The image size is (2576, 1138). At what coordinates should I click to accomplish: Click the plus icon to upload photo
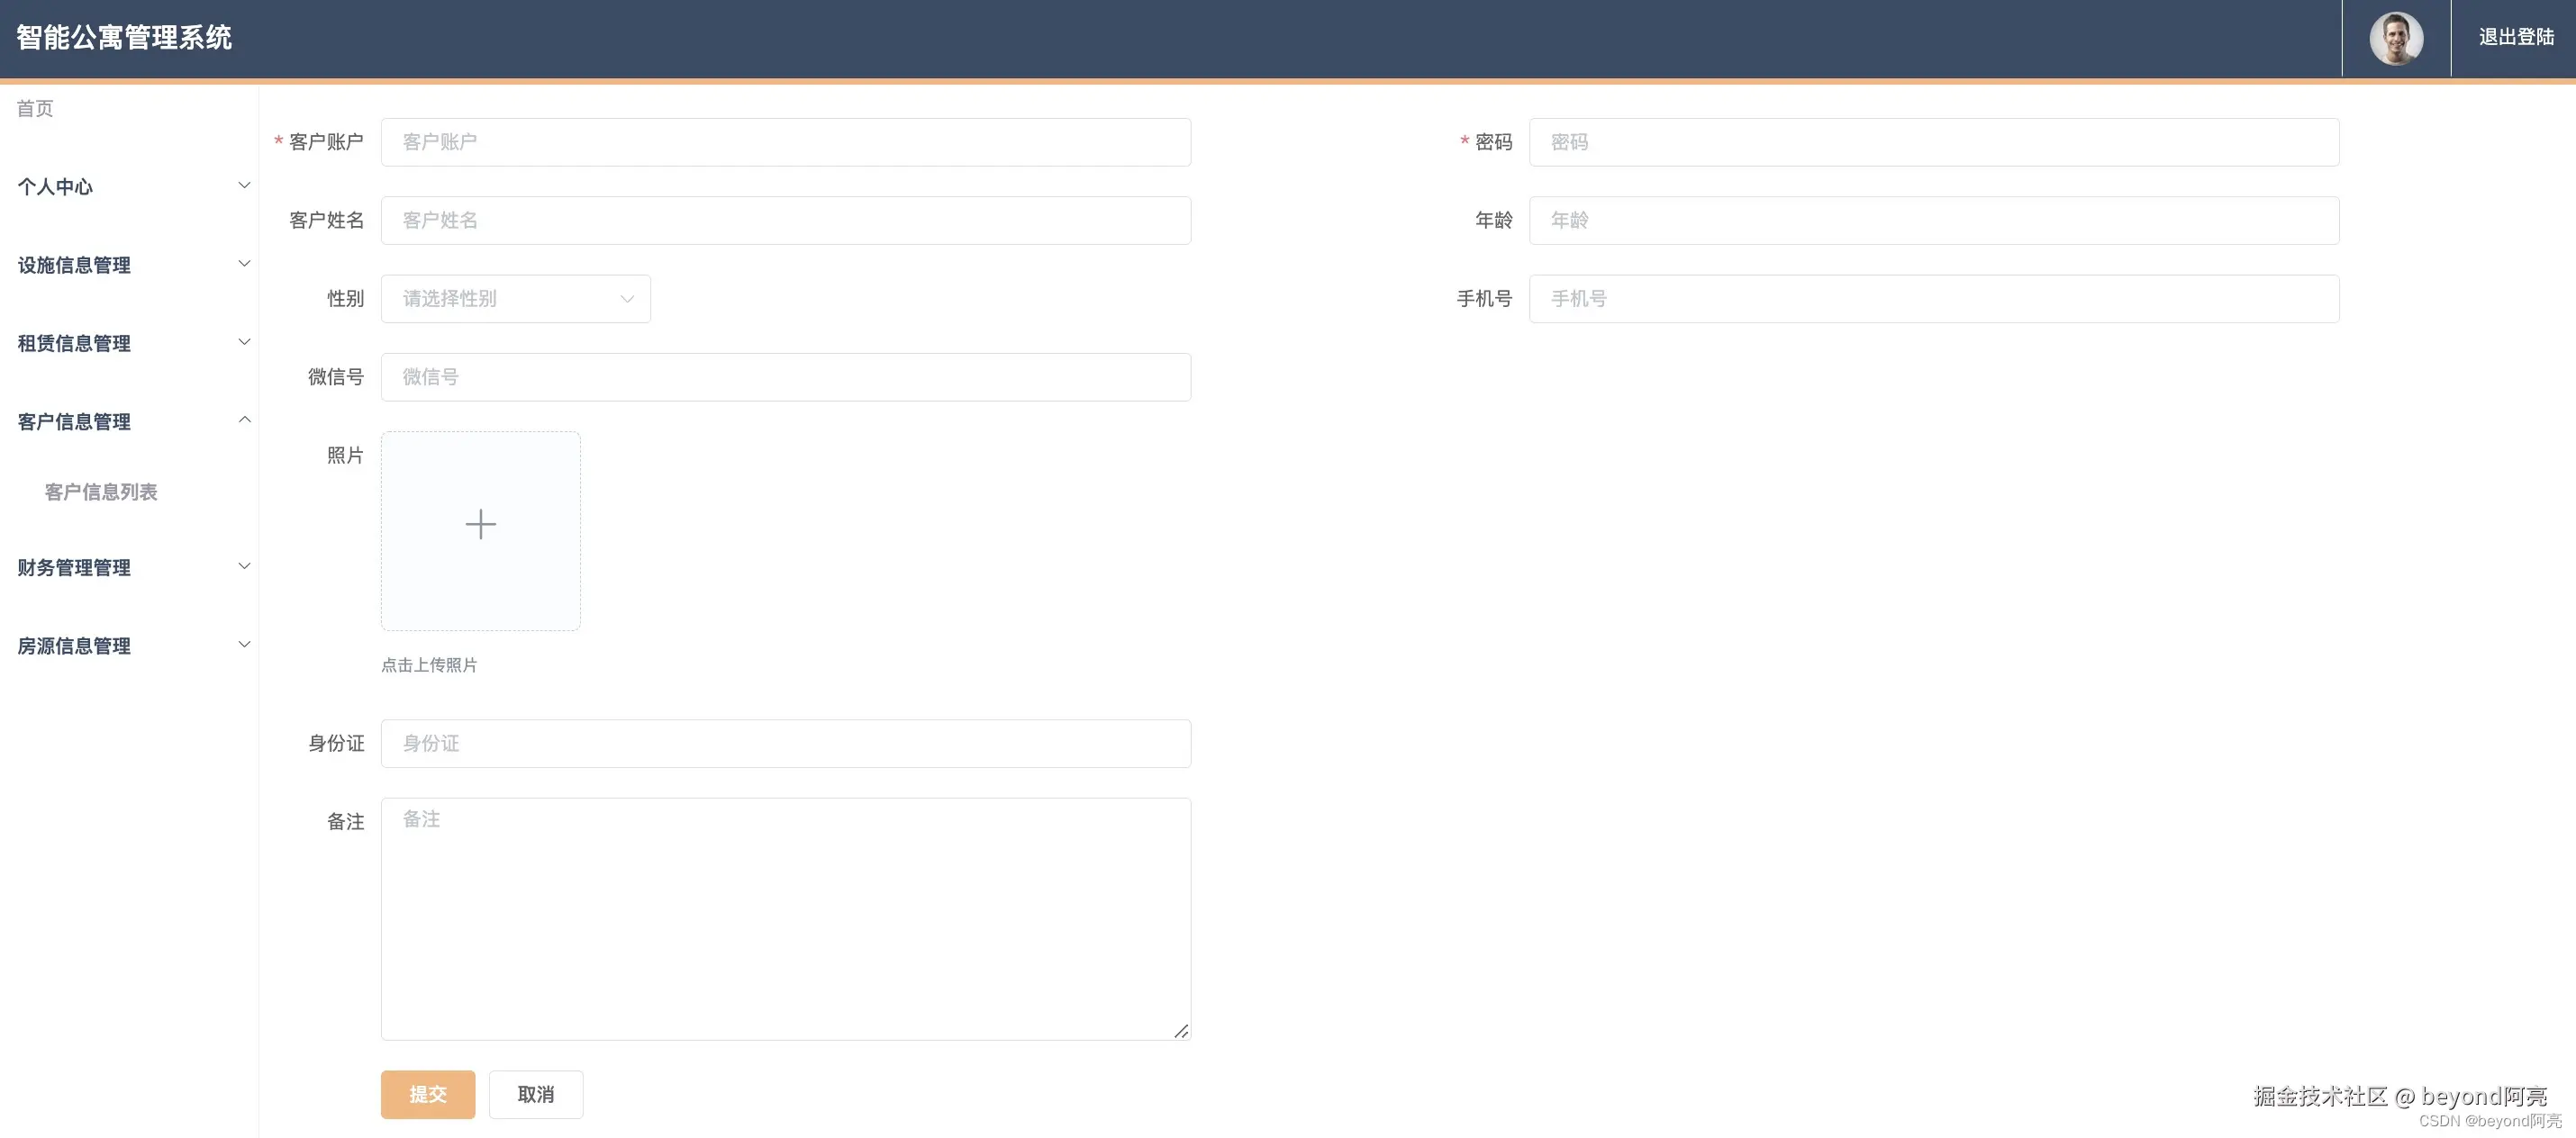tap(480, 524)
